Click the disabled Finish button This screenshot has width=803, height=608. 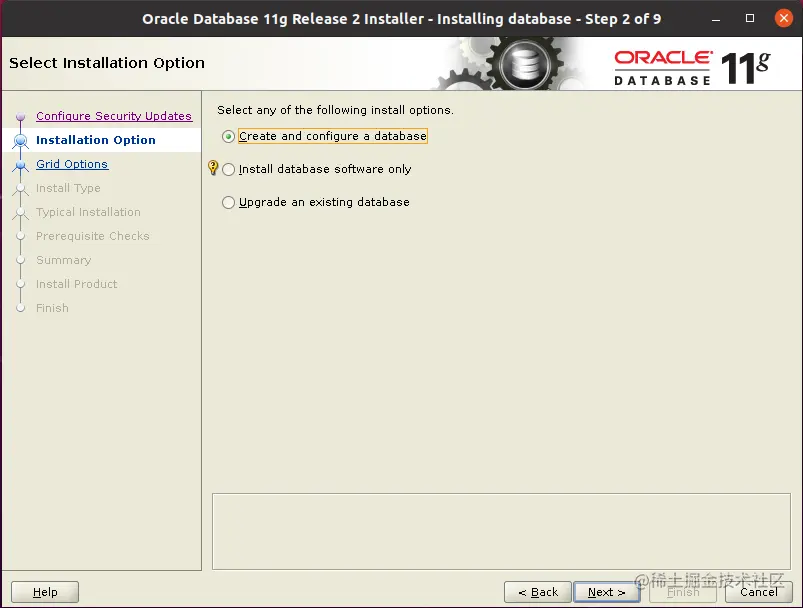683,592
